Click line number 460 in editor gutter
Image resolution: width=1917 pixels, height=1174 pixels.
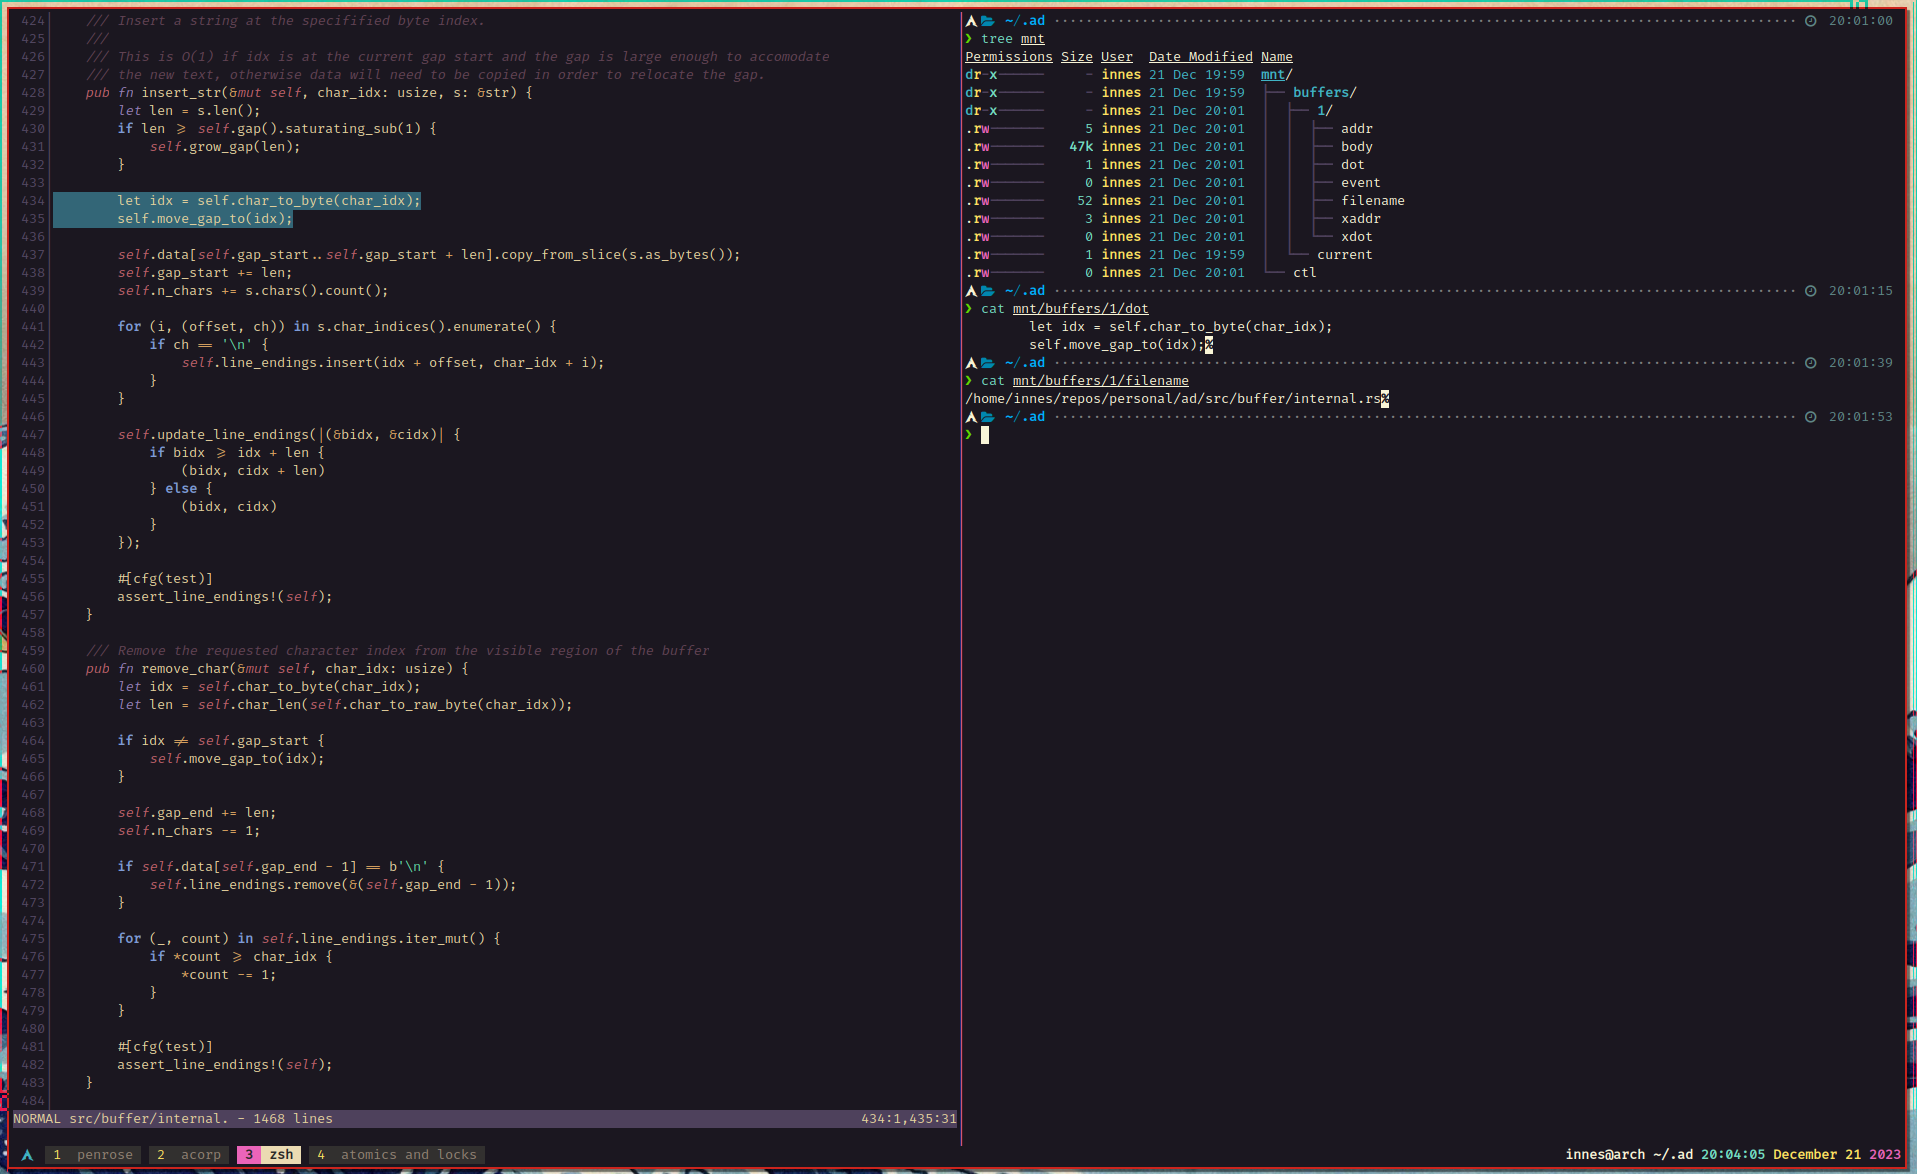point(33,669)
